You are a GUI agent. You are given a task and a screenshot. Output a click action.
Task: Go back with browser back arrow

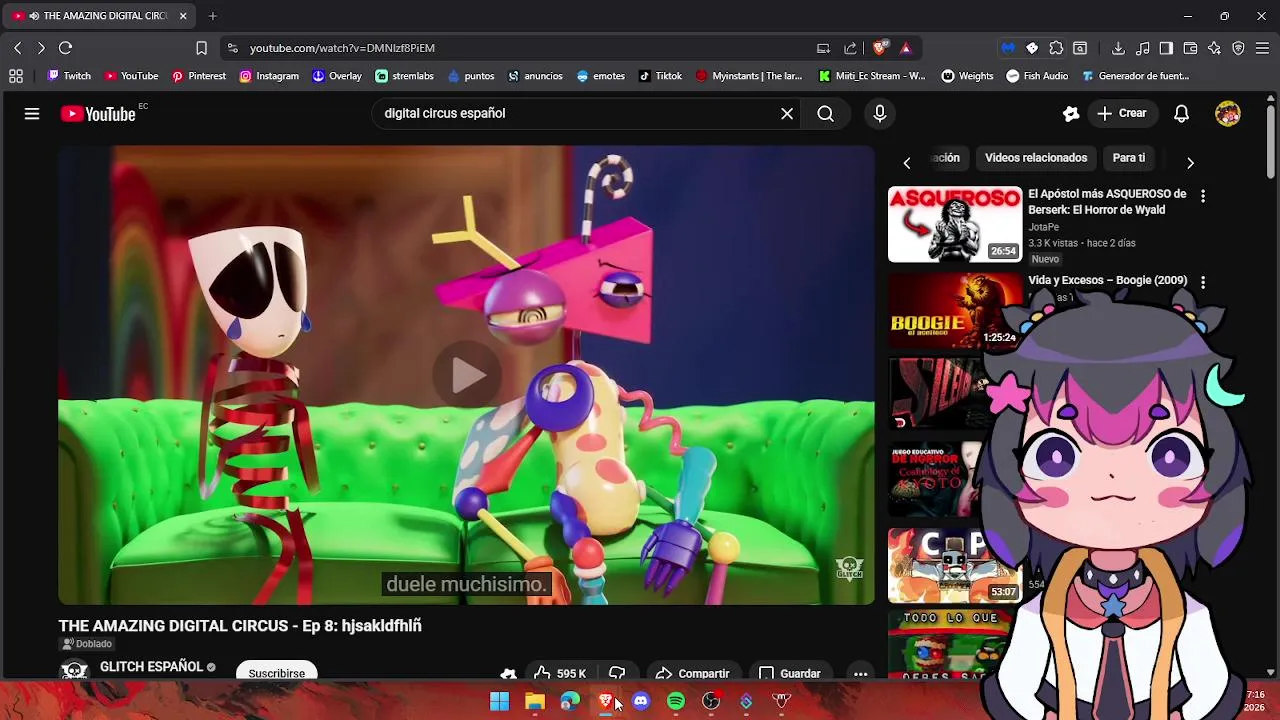(x=17, y=48)
